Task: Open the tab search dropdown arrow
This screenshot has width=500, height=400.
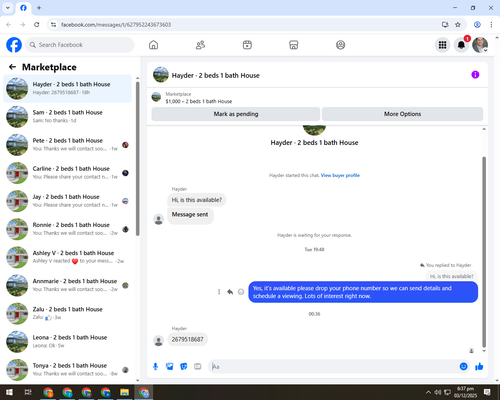Action: click(x=8, y=8)
